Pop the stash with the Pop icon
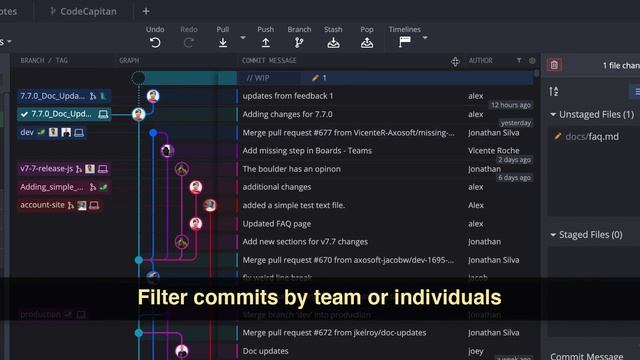Image resolution: width=640 pixels, height=360 pixels. pyautogui.click(x=367, y=42)
